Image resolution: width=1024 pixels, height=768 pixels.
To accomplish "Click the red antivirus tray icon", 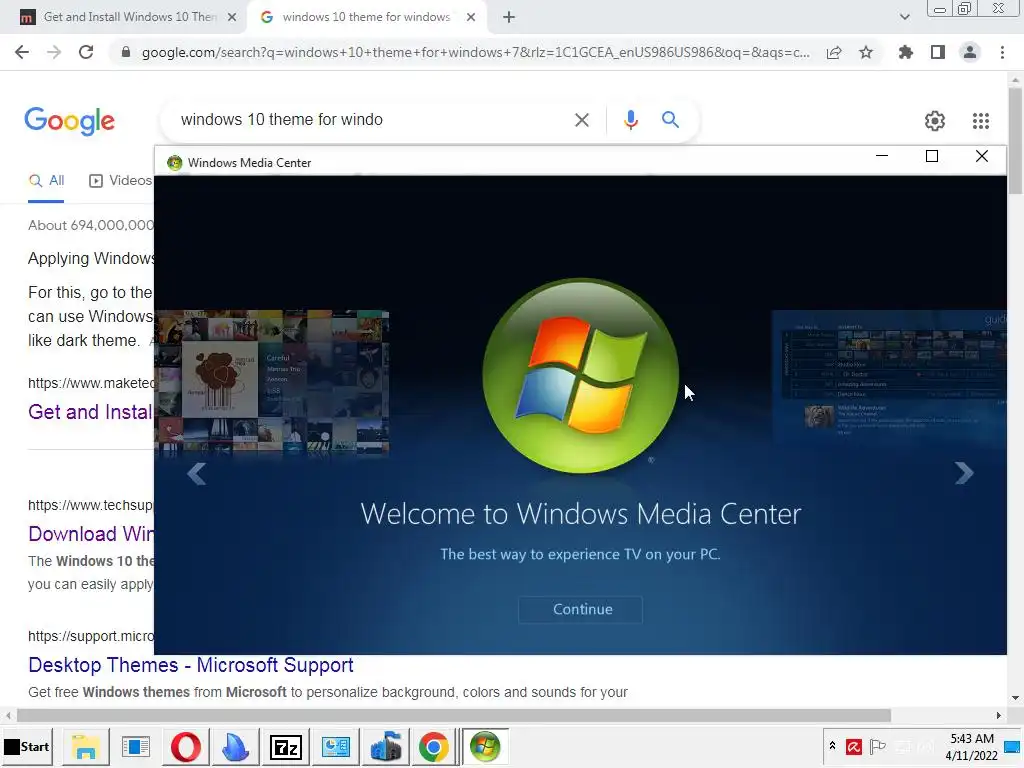I will click(854, 746).
